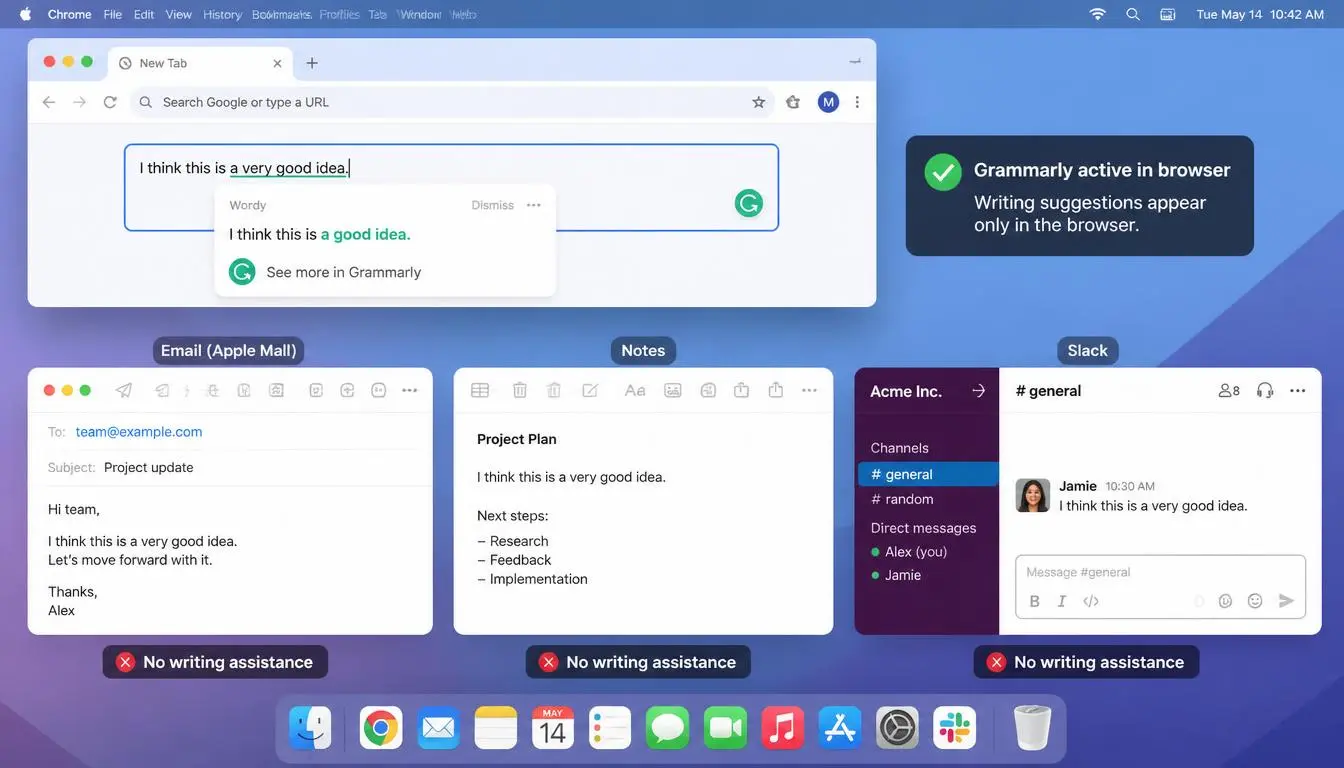Open the Trash in the Dock

(1032, 727)
